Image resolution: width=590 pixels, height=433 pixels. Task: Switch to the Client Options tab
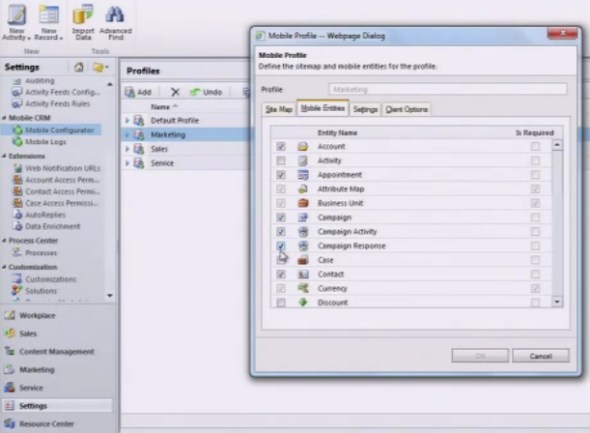point(406,109)
